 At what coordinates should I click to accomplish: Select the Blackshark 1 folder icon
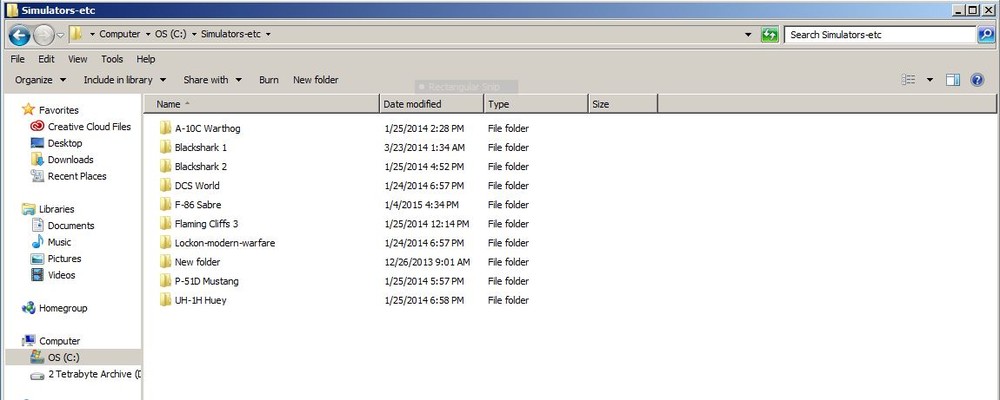(166, 147)
